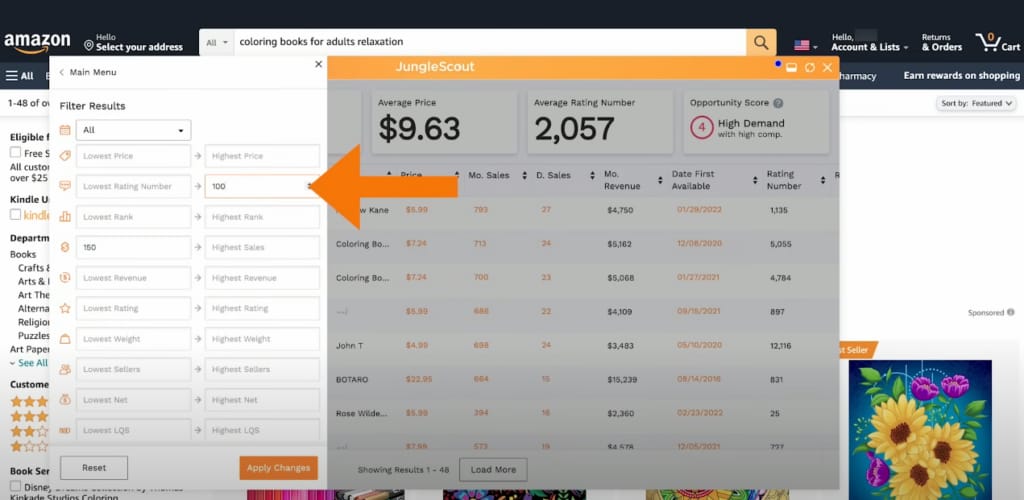Tick the Disney Dreams Collection checkbox

click(15, 486)
